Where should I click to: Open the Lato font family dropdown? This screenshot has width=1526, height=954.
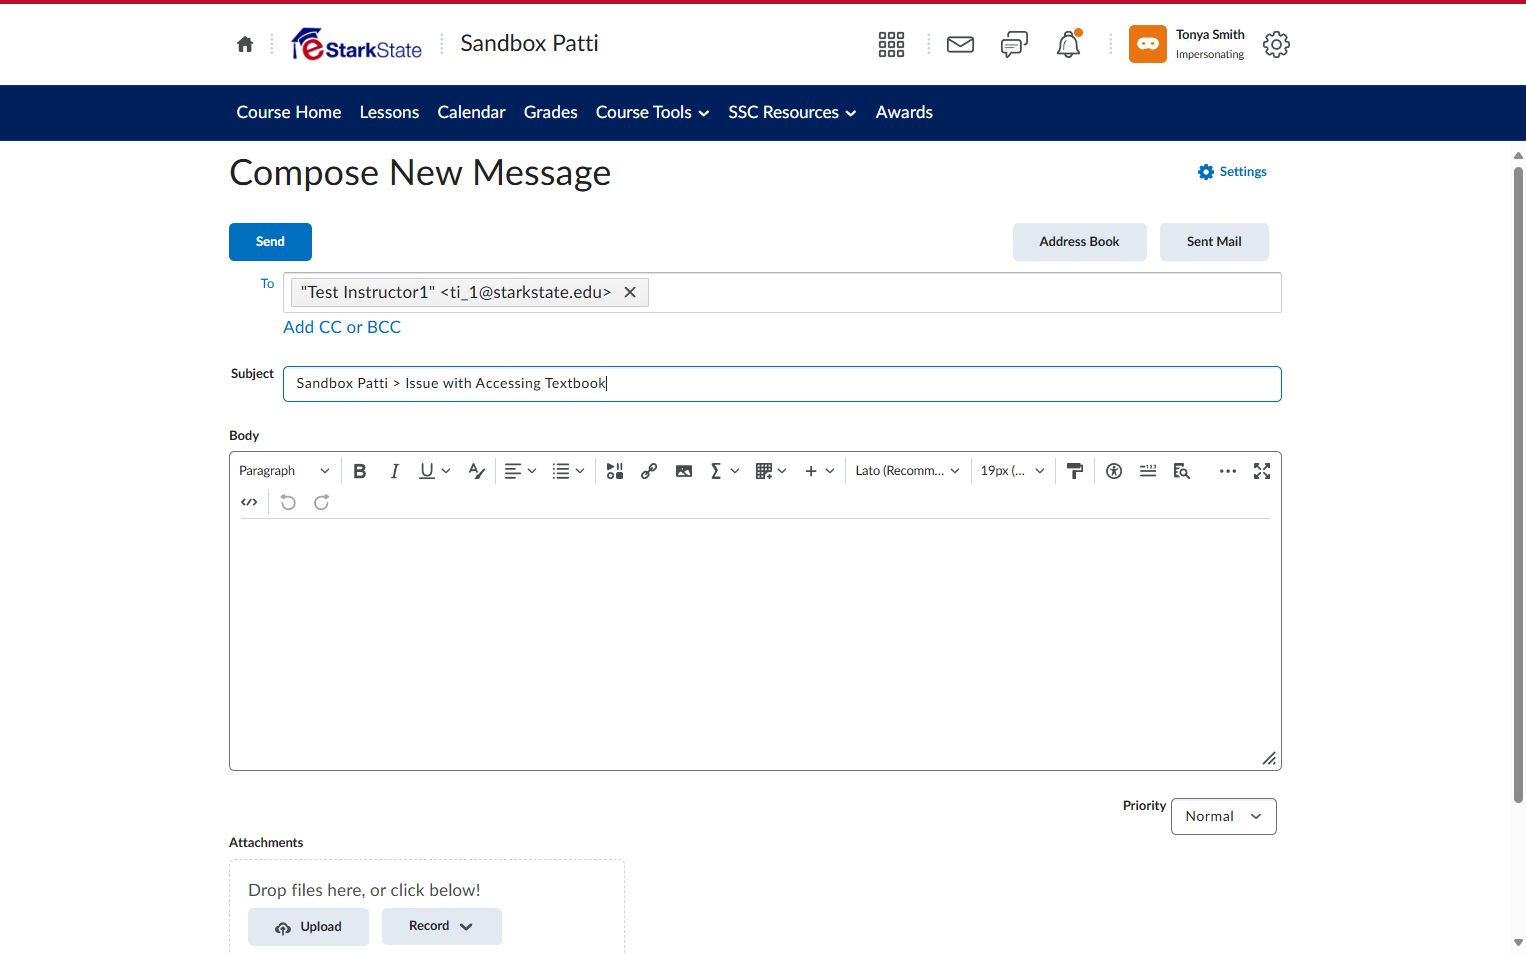[x=907, y=471]
